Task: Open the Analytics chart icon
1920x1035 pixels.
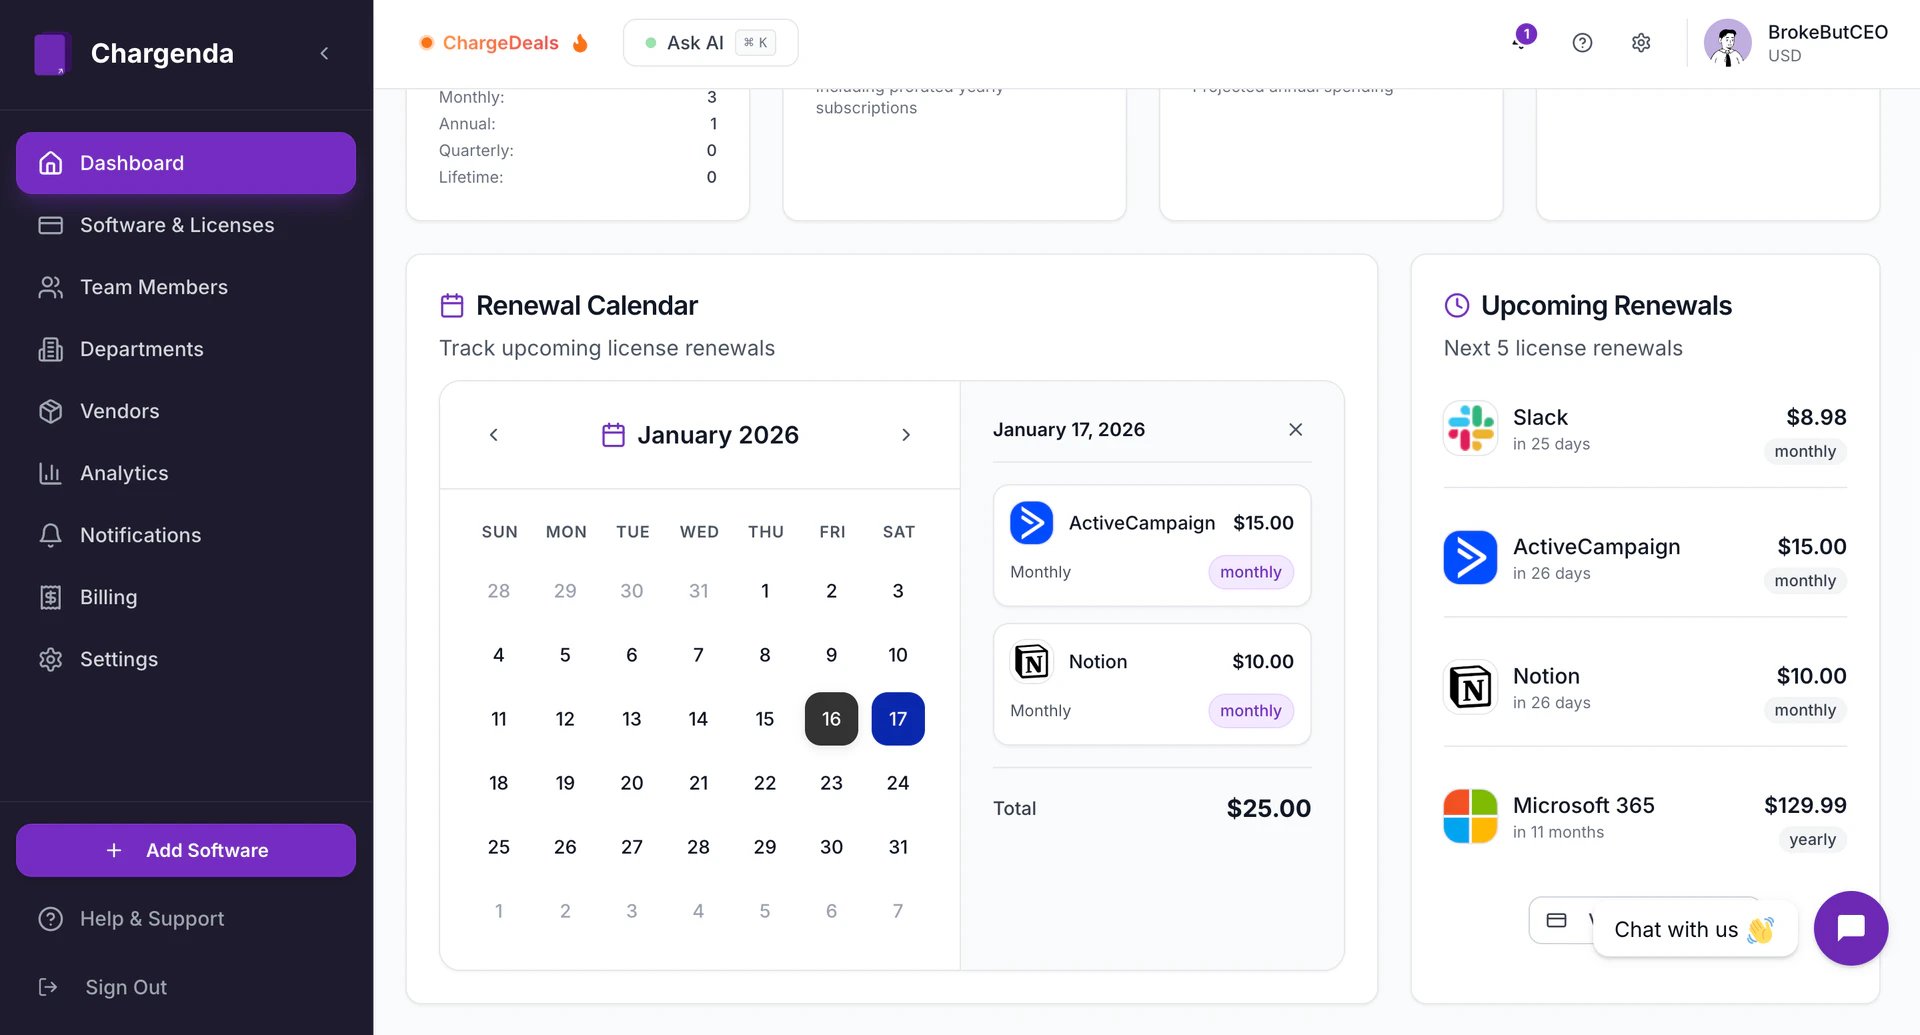Action: click(51, 473)
